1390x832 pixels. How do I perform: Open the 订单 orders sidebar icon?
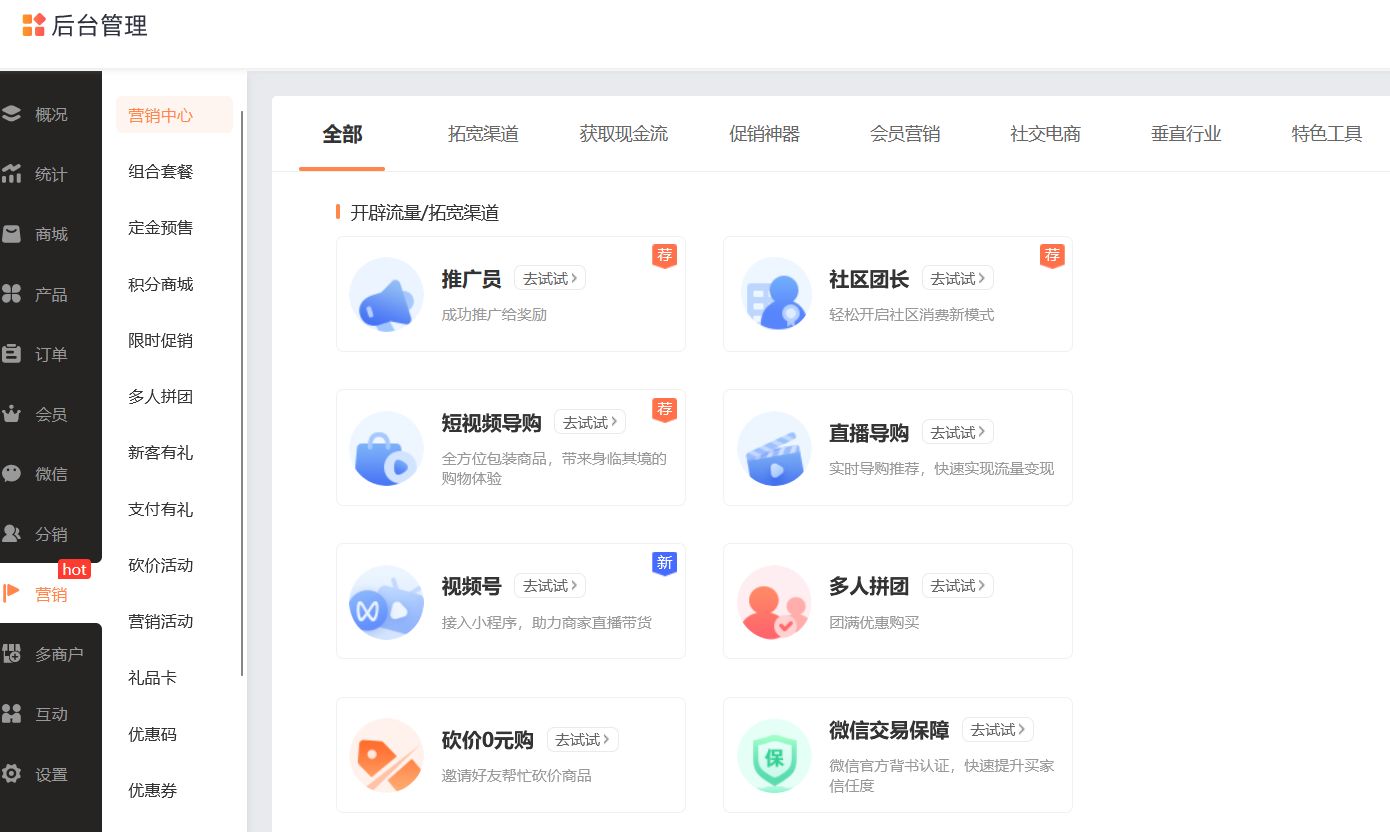(13, 353)
